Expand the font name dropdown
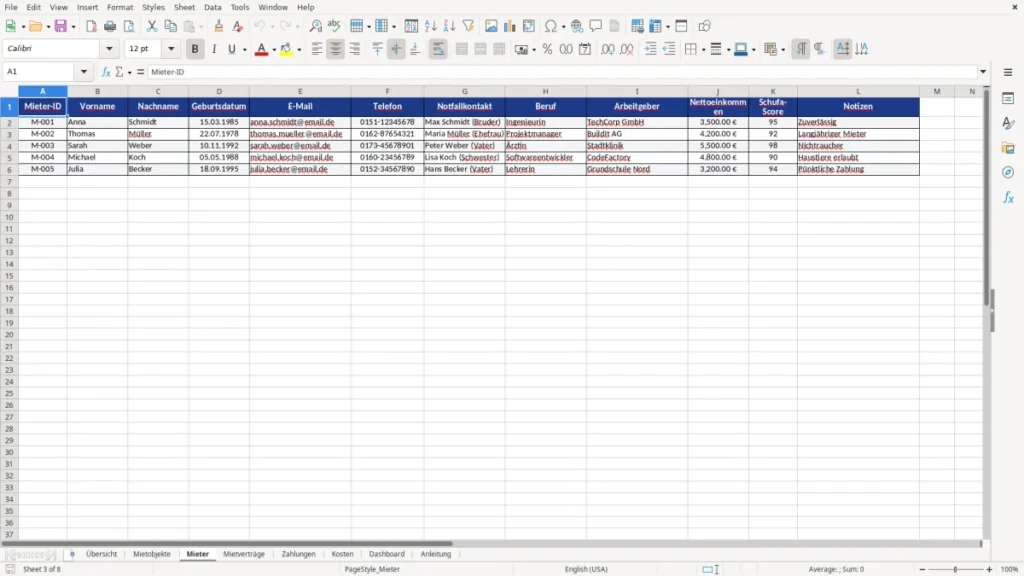 tap(109, 49)
